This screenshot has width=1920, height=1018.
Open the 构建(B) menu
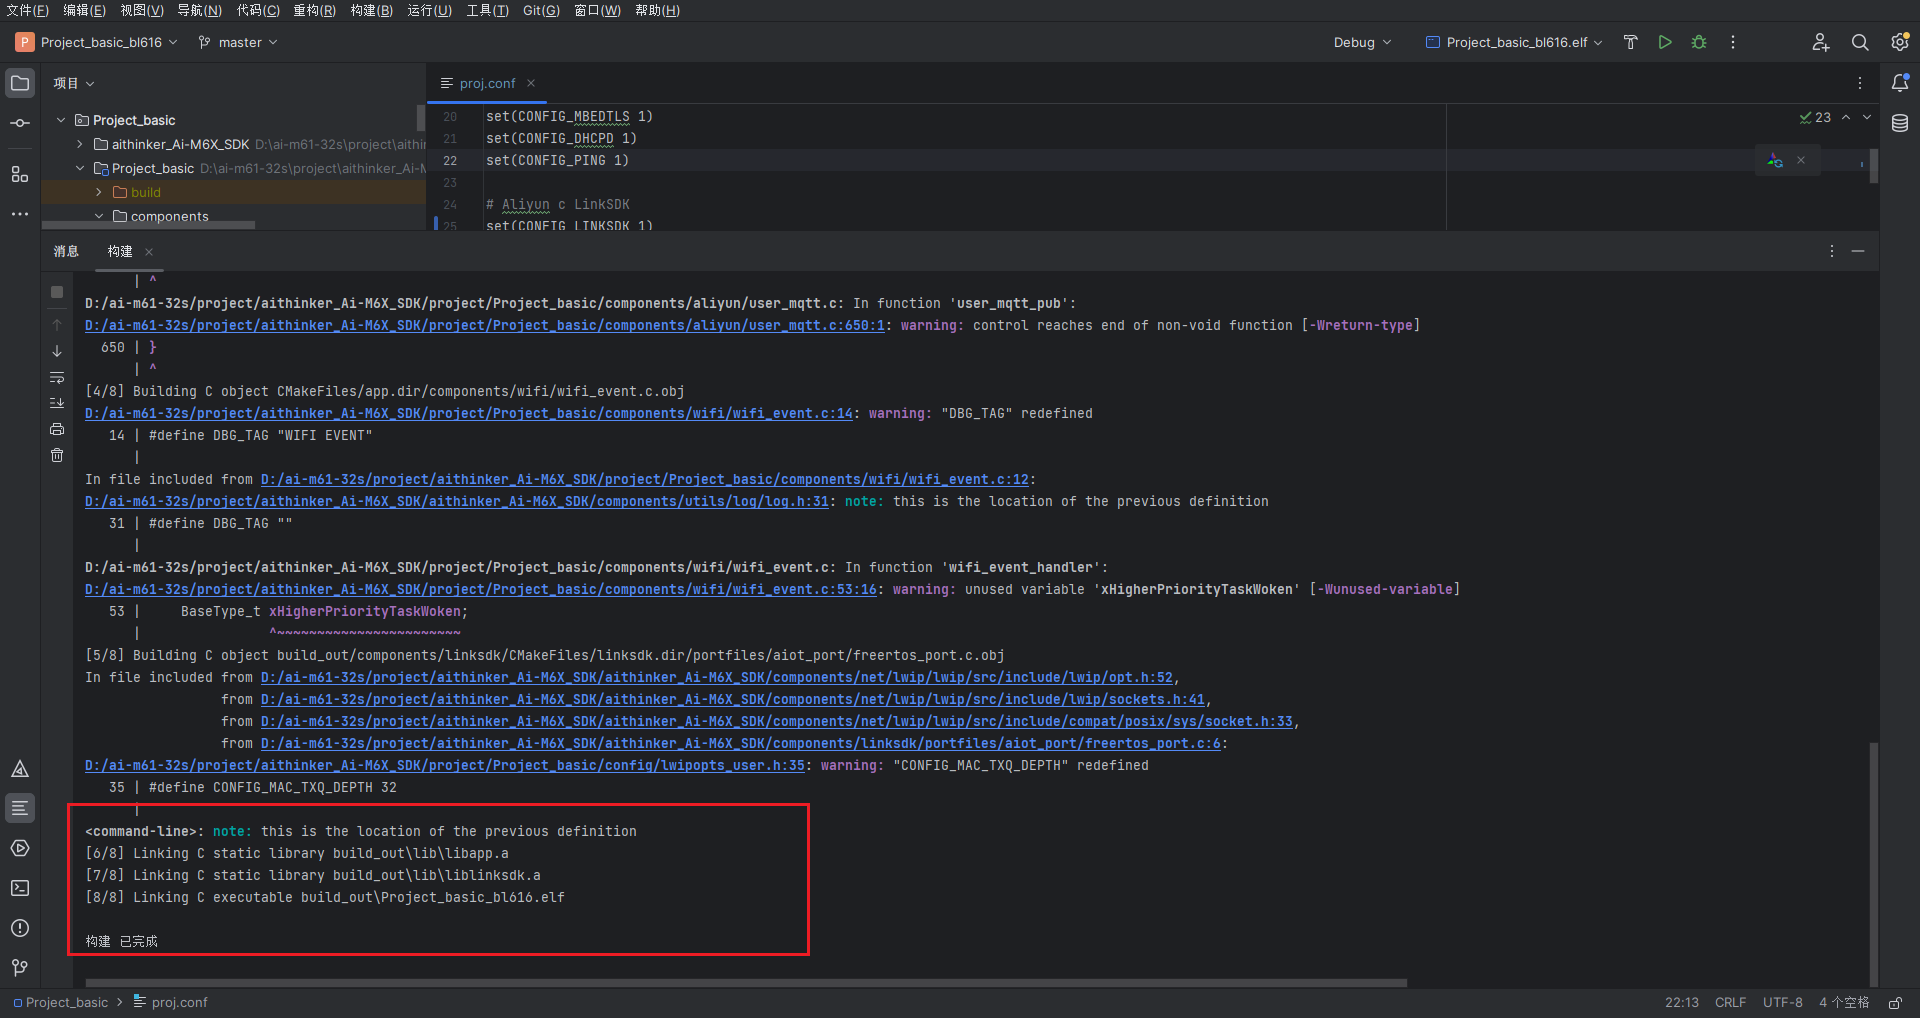pyautogui.click(x=371, y=10)
